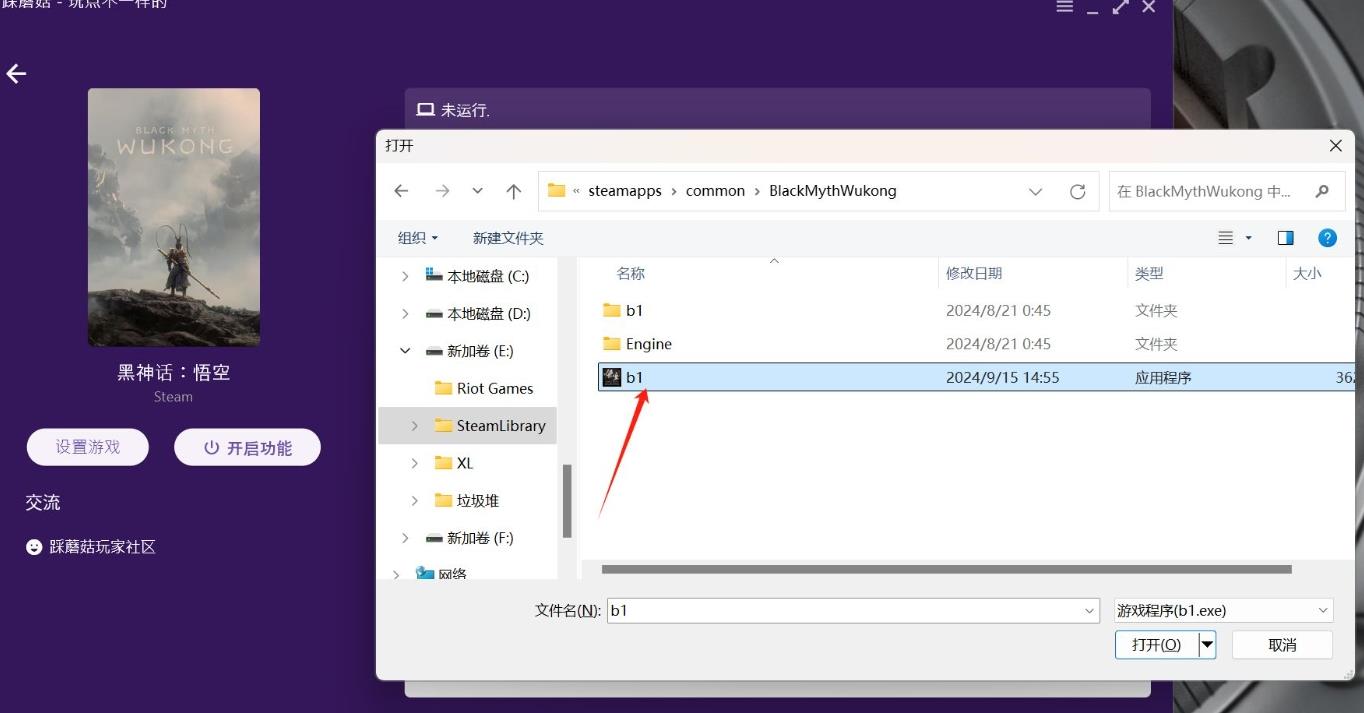Click the 取消 button
1364x713 pixels.
(x=1282, y=645)
